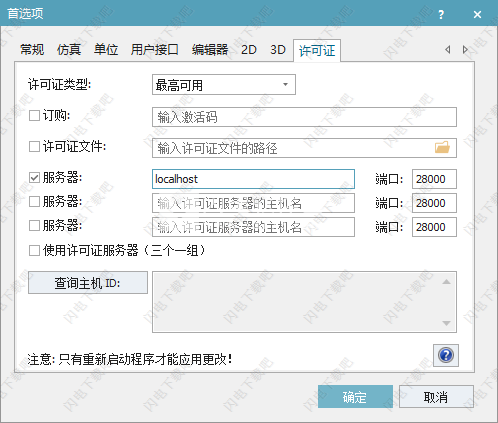Click up arrow in host ID box
The image size is (498, 423).
pyautogui.click(x=446, y=282)
